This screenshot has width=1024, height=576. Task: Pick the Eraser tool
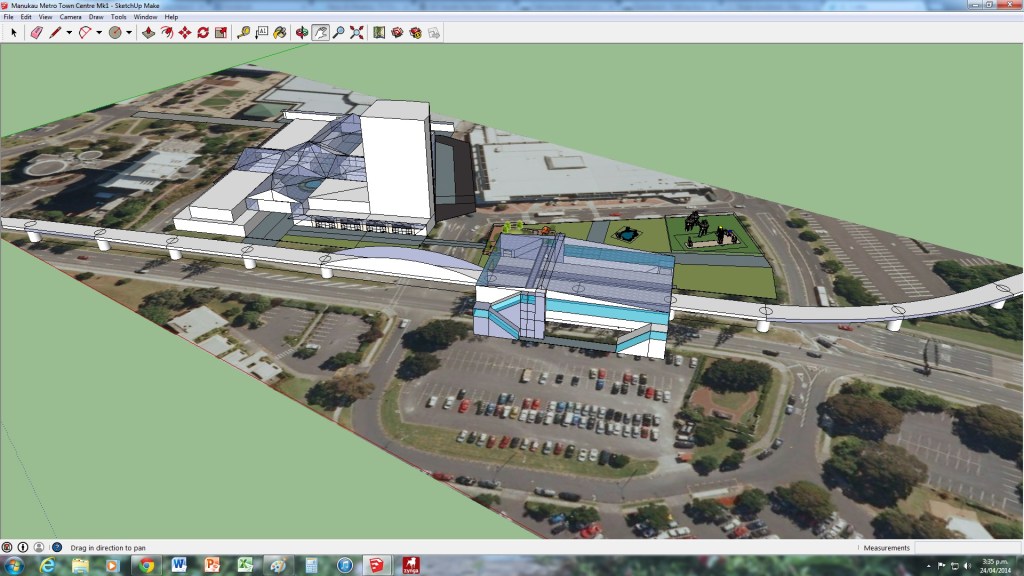tap(36, 31)
